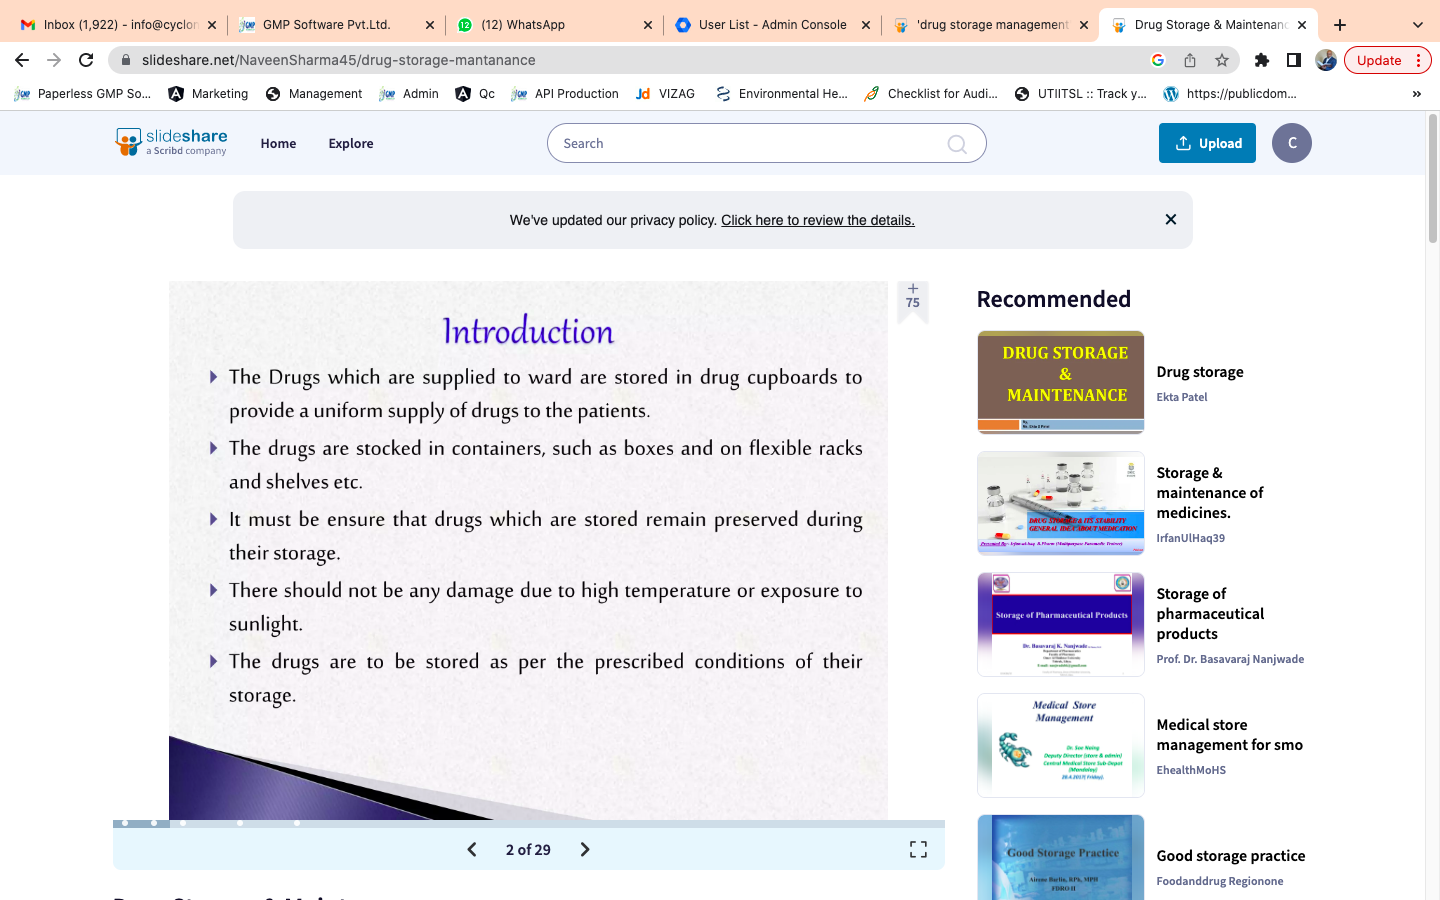Reload the page
This screenshot has height=900, width=1440.
coord(86,60)
